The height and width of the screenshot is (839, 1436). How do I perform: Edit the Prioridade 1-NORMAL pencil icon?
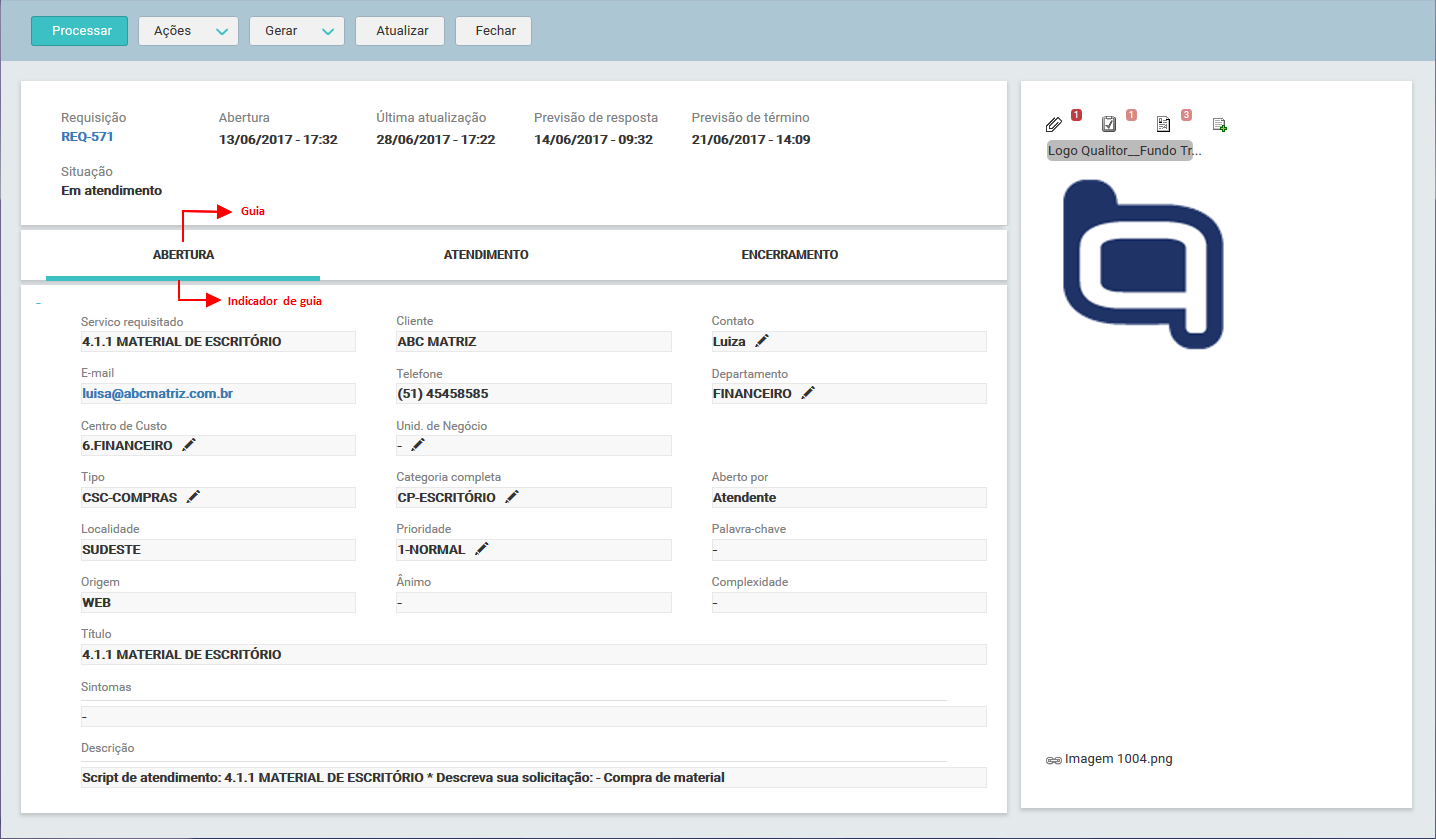tap(482, 549)
